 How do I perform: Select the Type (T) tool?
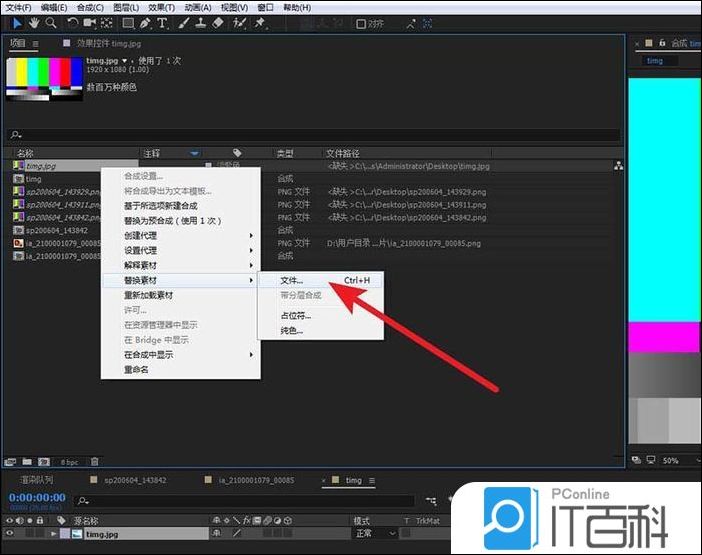162,22
